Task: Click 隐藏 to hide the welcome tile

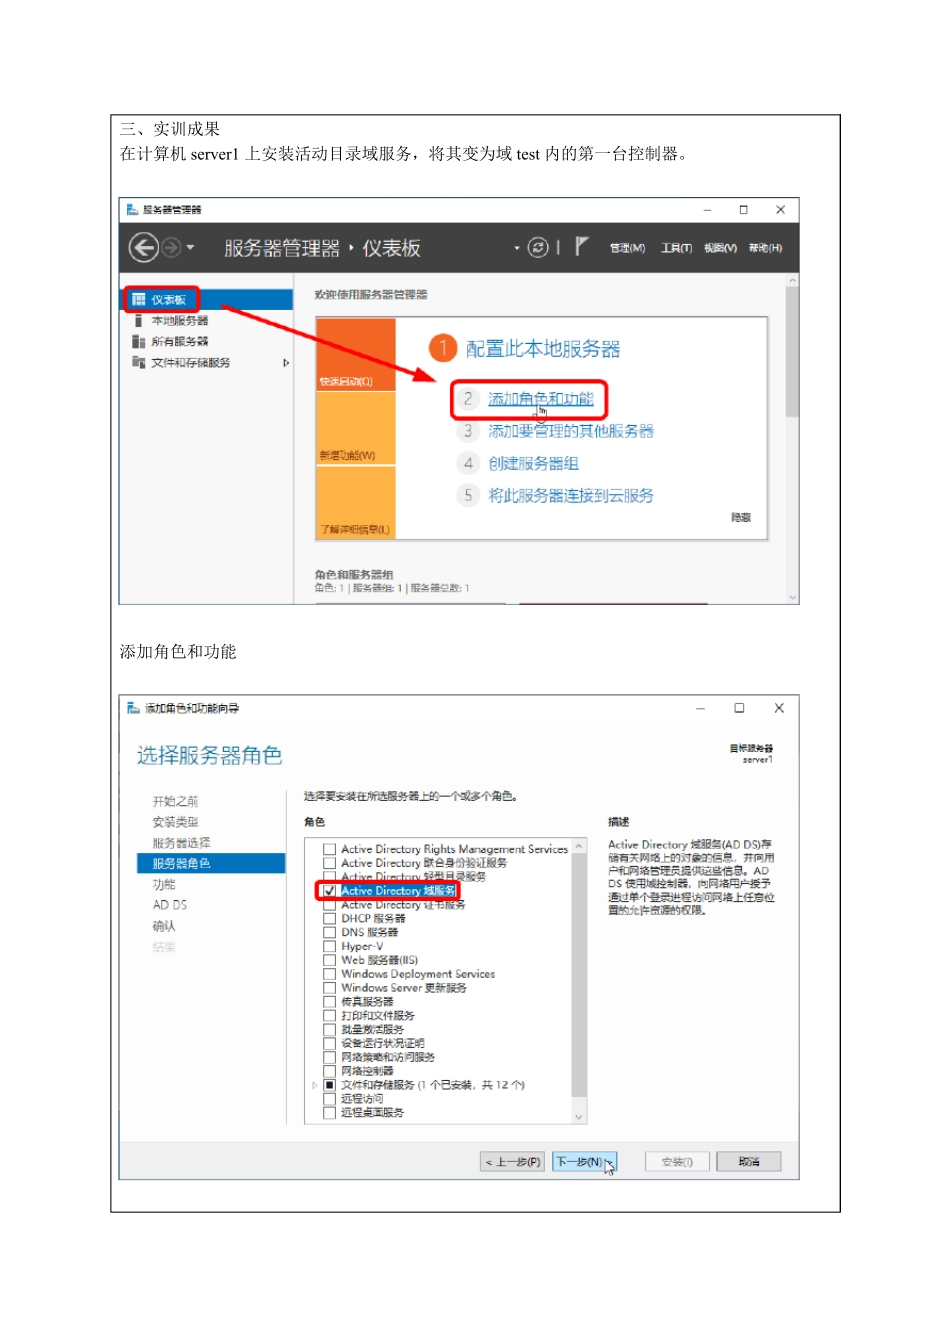Action: tap(741, 517)
